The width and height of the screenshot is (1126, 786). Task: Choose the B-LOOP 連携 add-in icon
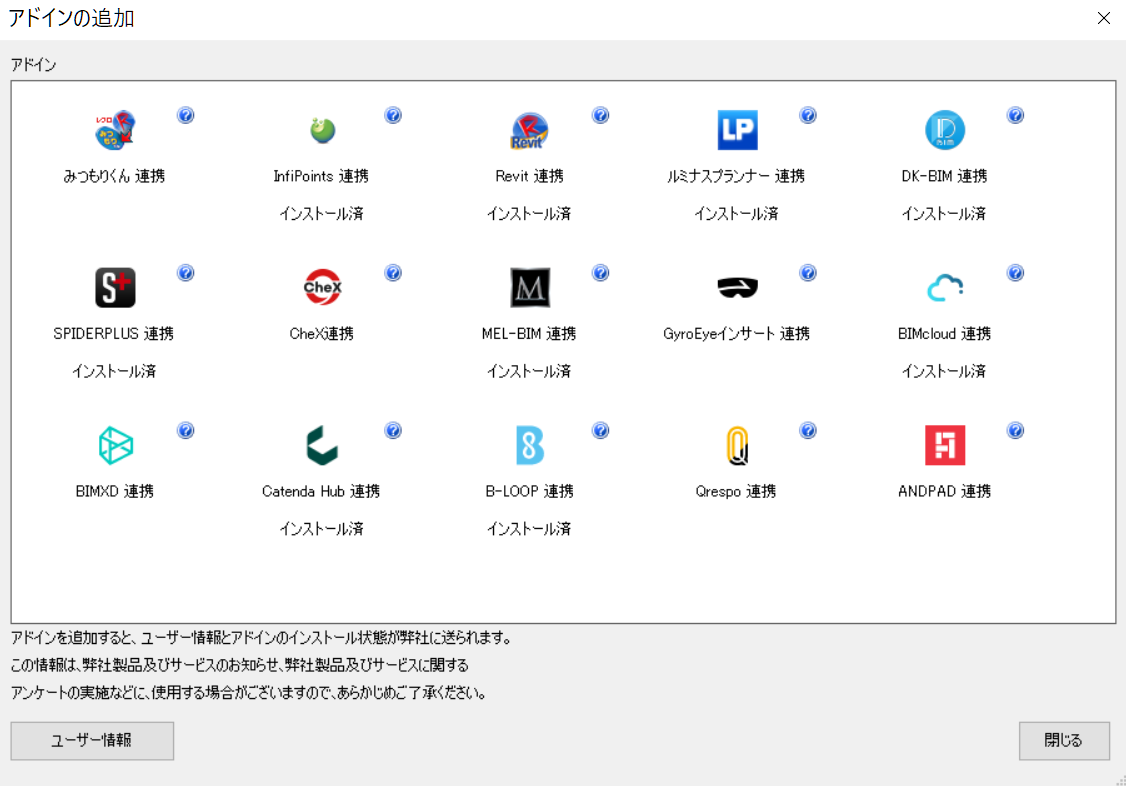click(529, 445)
